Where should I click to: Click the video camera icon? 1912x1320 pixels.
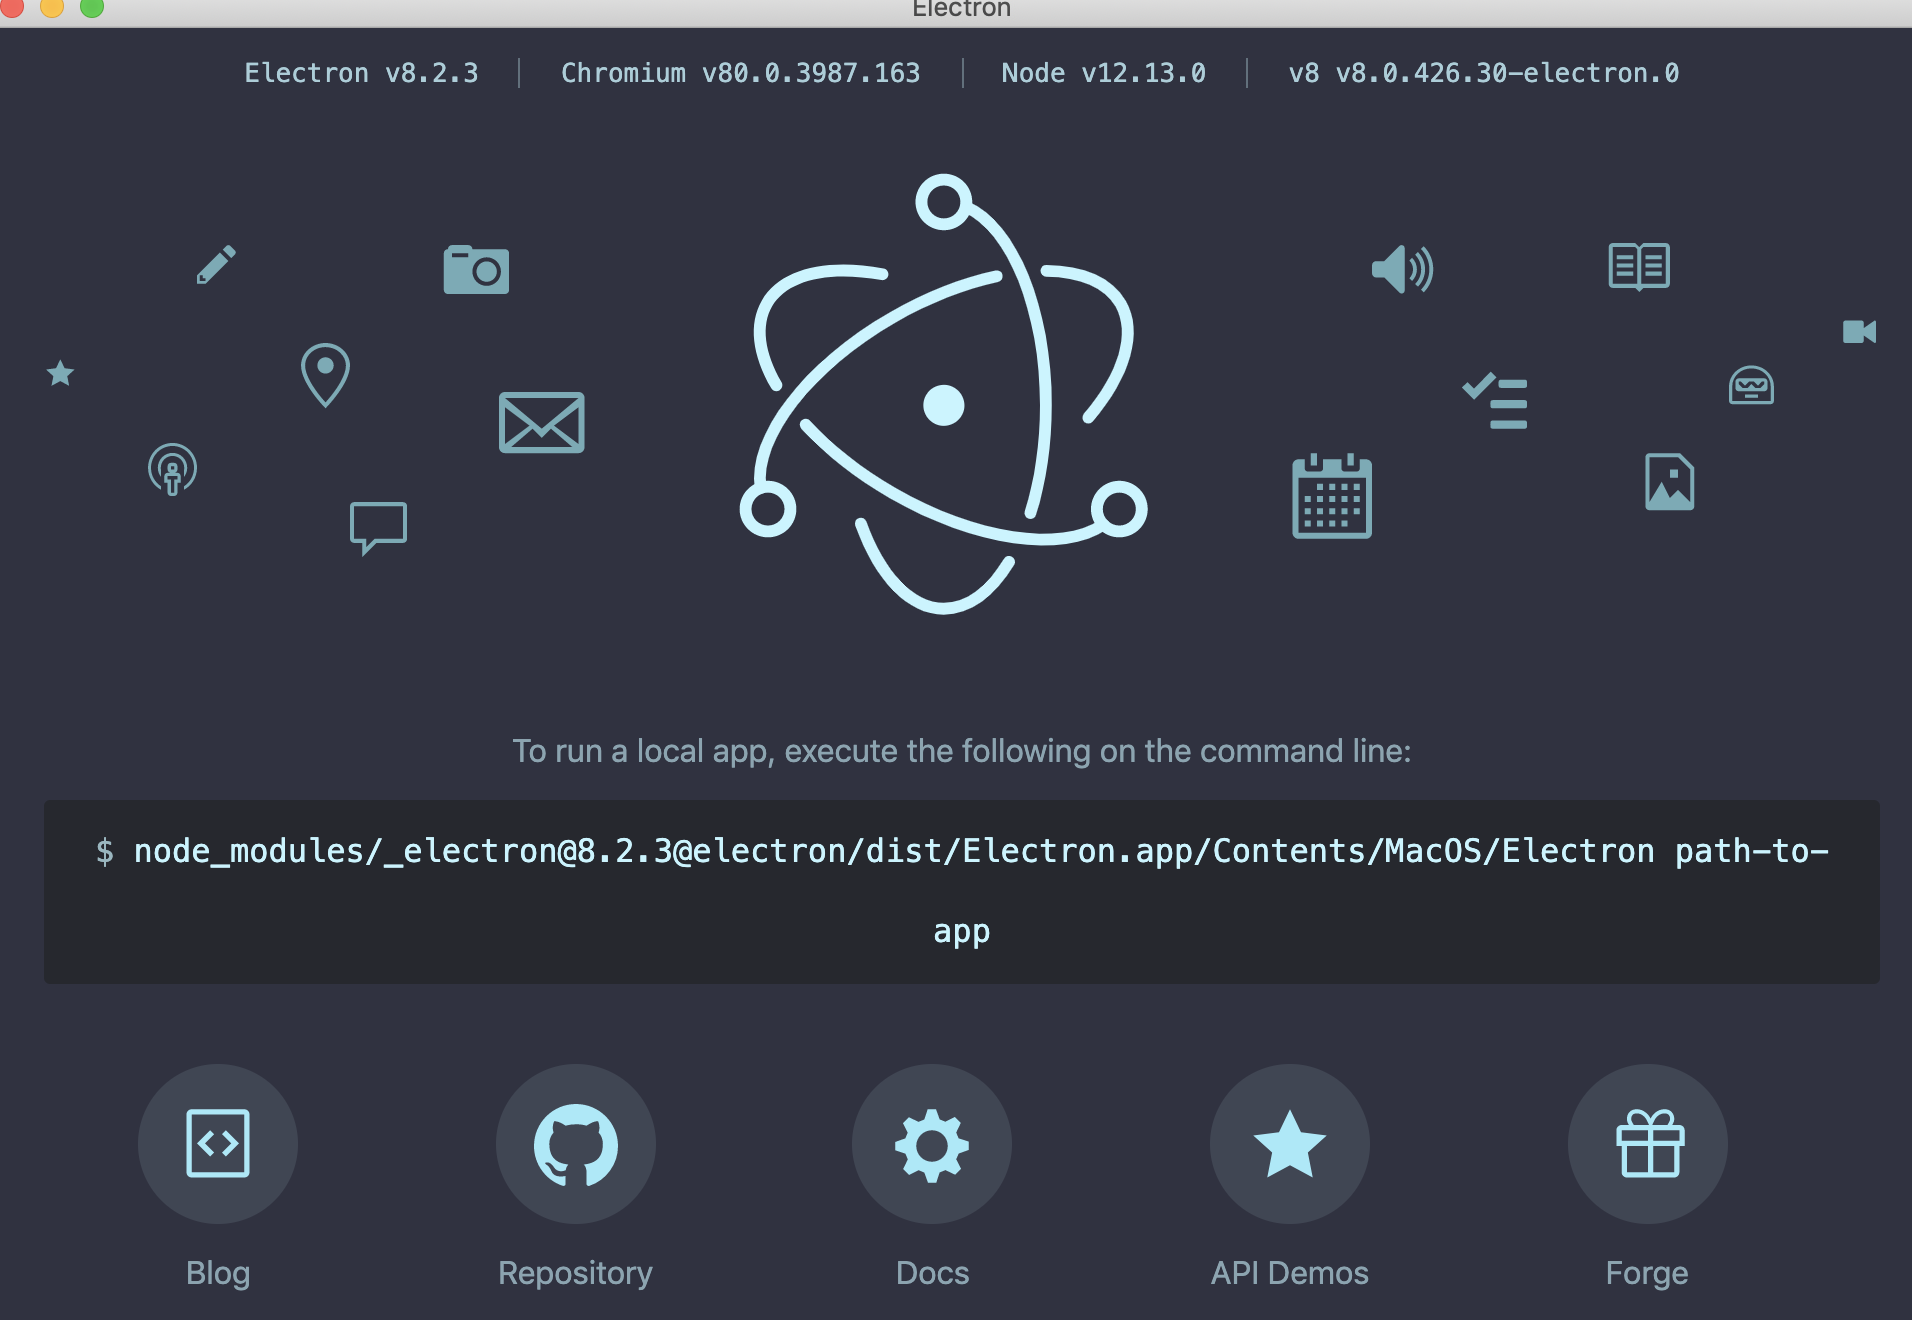click(1860, 332)
